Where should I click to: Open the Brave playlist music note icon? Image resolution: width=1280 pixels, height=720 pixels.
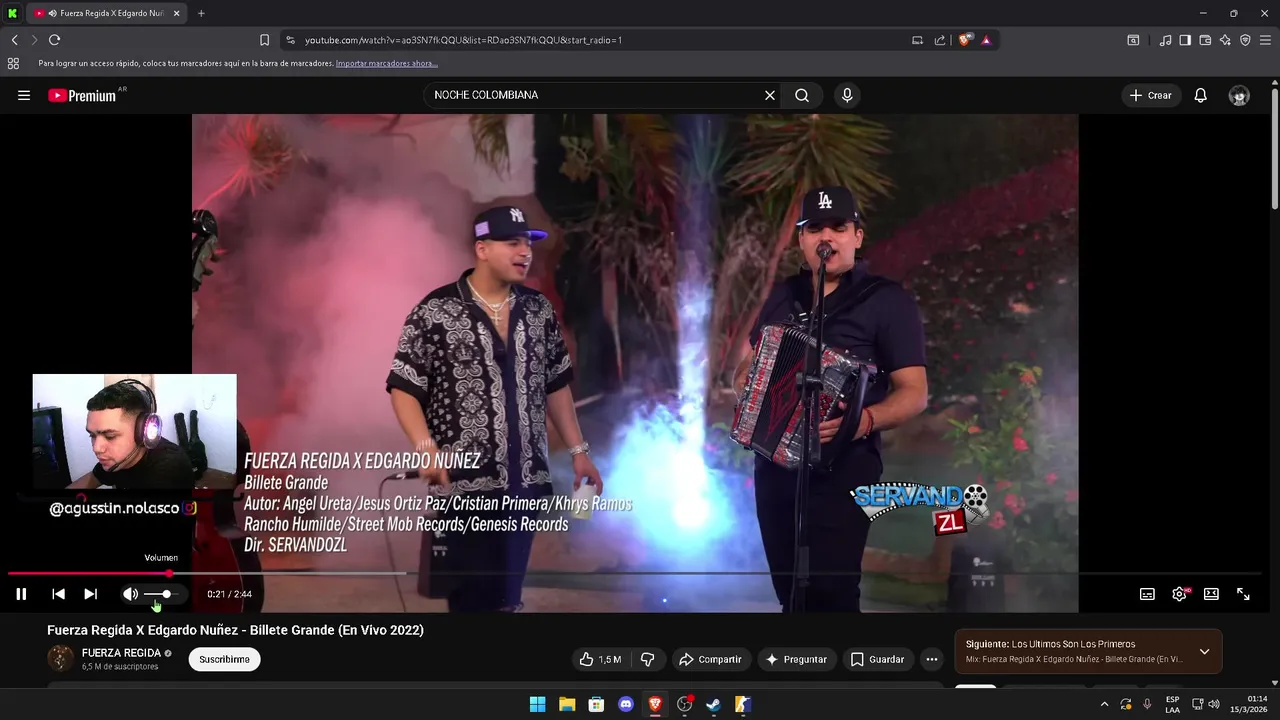1165,40
